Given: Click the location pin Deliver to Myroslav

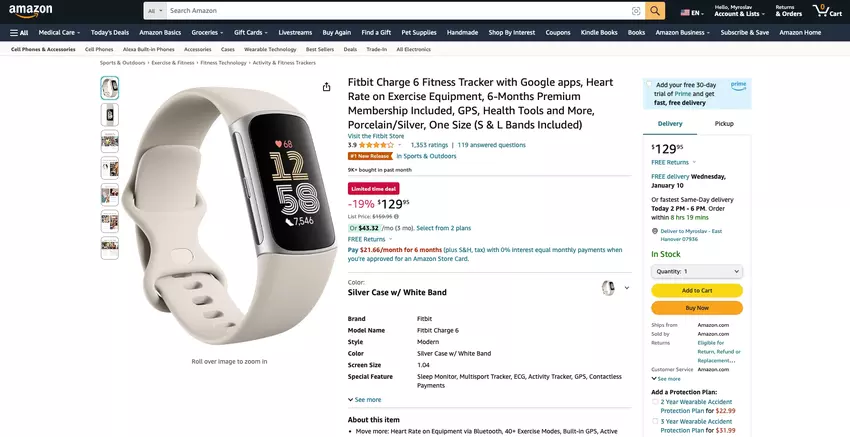Looking at the screenshot, I should click(655, 231).
